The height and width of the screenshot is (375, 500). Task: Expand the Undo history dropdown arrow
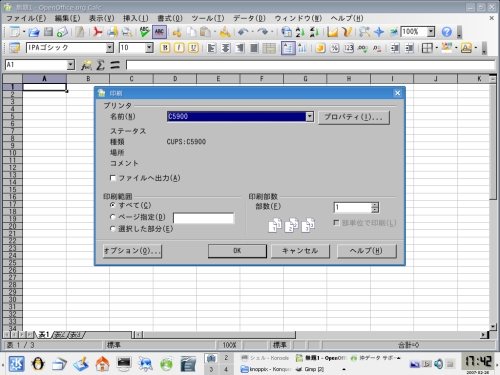point(252,32)
